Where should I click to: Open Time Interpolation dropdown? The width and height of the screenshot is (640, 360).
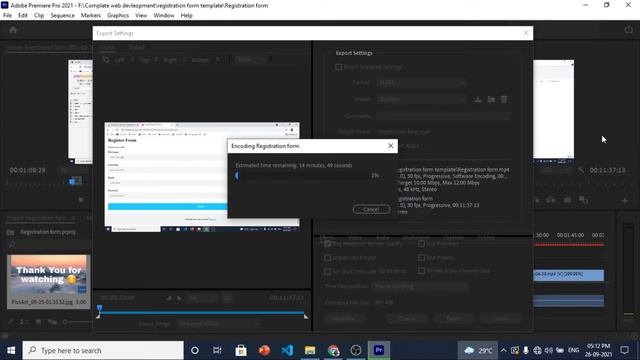pos(420,287)
